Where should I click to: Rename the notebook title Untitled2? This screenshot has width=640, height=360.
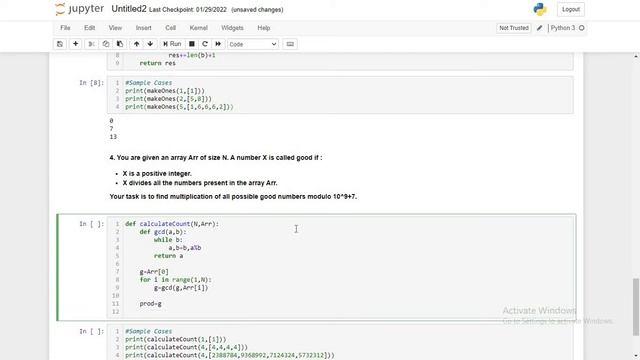129,9
